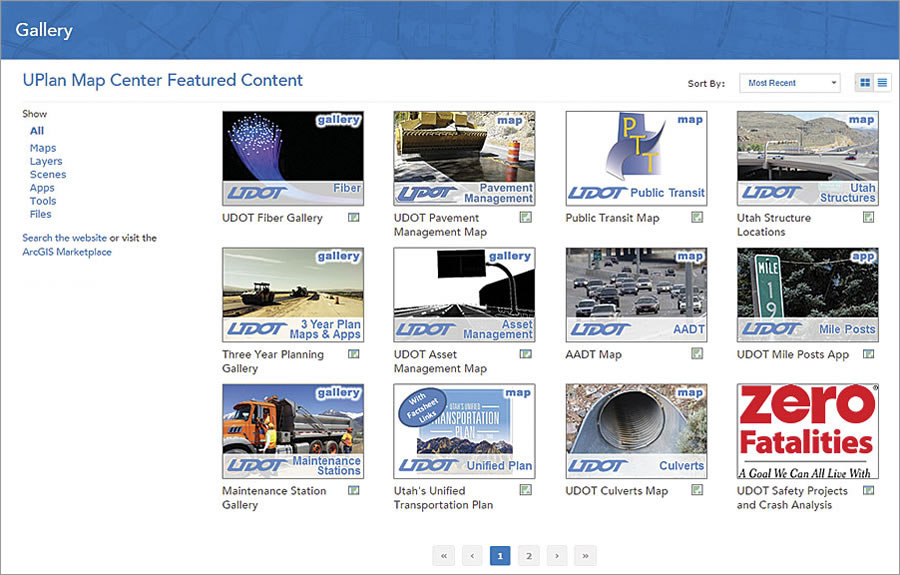Open the AADT traffic thumbnail
This screenshot has width=900, height=575.
pyautogui.click(x=636, y=295)
